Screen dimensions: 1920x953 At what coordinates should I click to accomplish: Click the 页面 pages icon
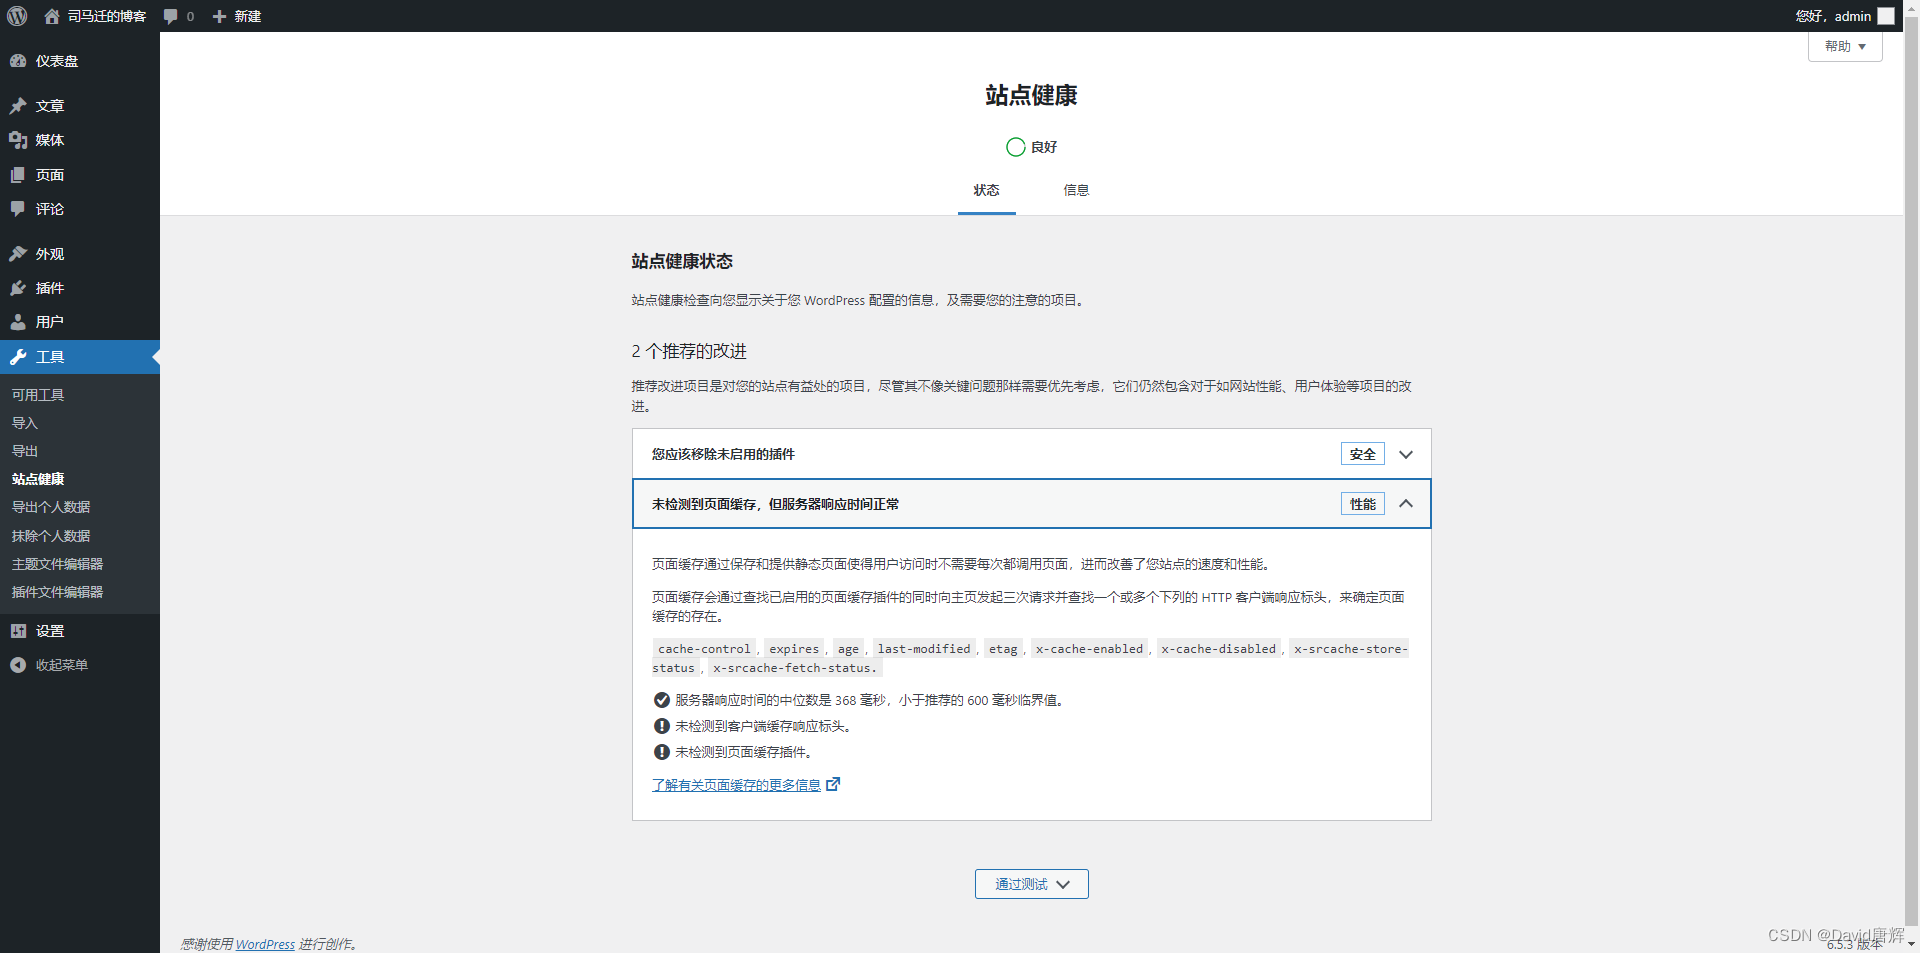pyautogui.click(x=18, y=175)
